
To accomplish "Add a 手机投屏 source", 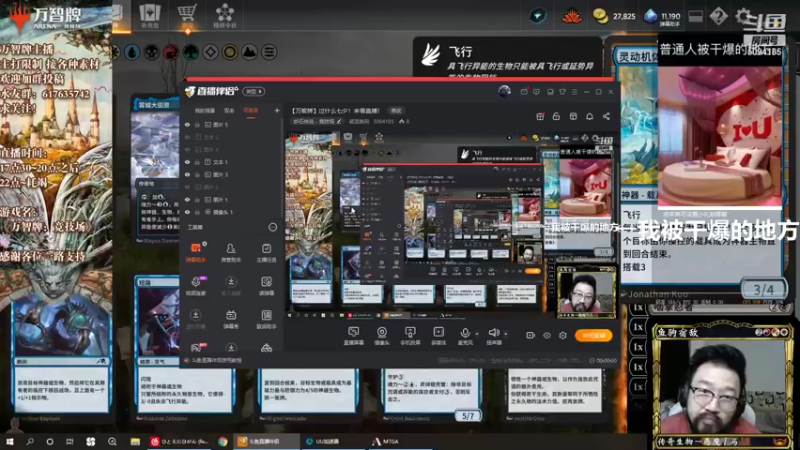I will [x=410, y=336].
